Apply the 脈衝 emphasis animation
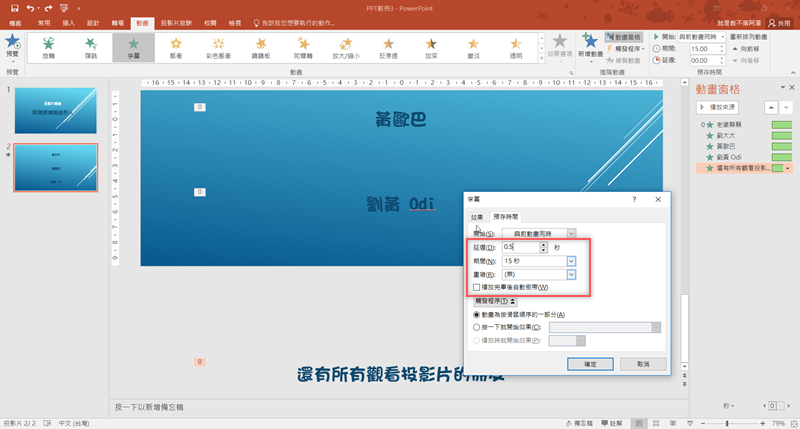This screenshot has height=429, width=800. point(176,47)
